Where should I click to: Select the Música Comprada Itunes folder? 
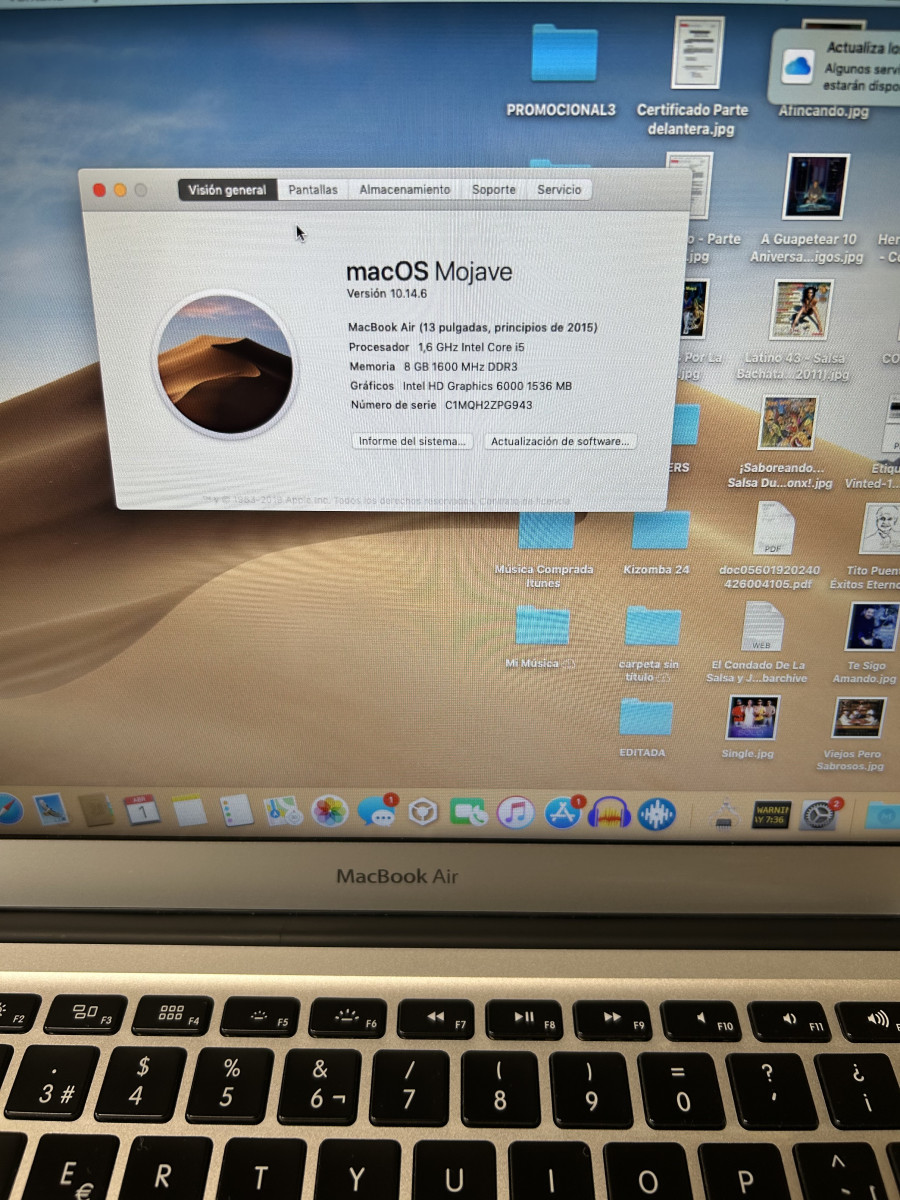pos(546,530)
